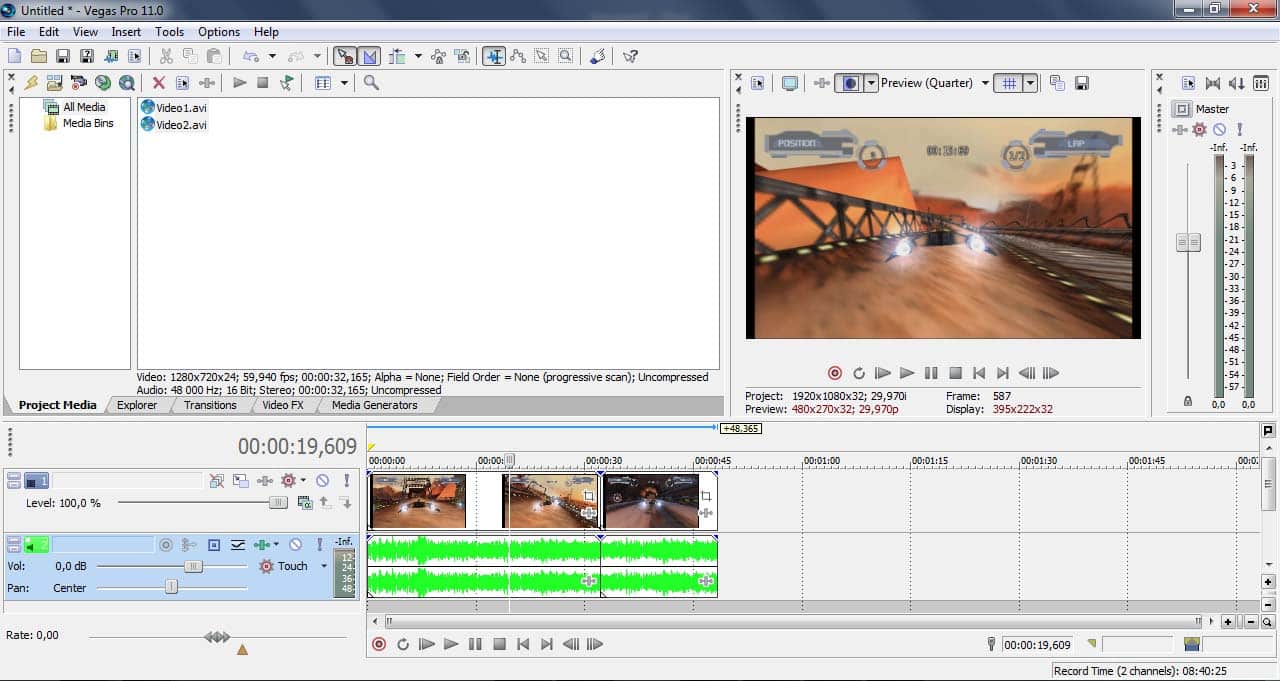Arm the audio track for recording

[x=166, y=545]
